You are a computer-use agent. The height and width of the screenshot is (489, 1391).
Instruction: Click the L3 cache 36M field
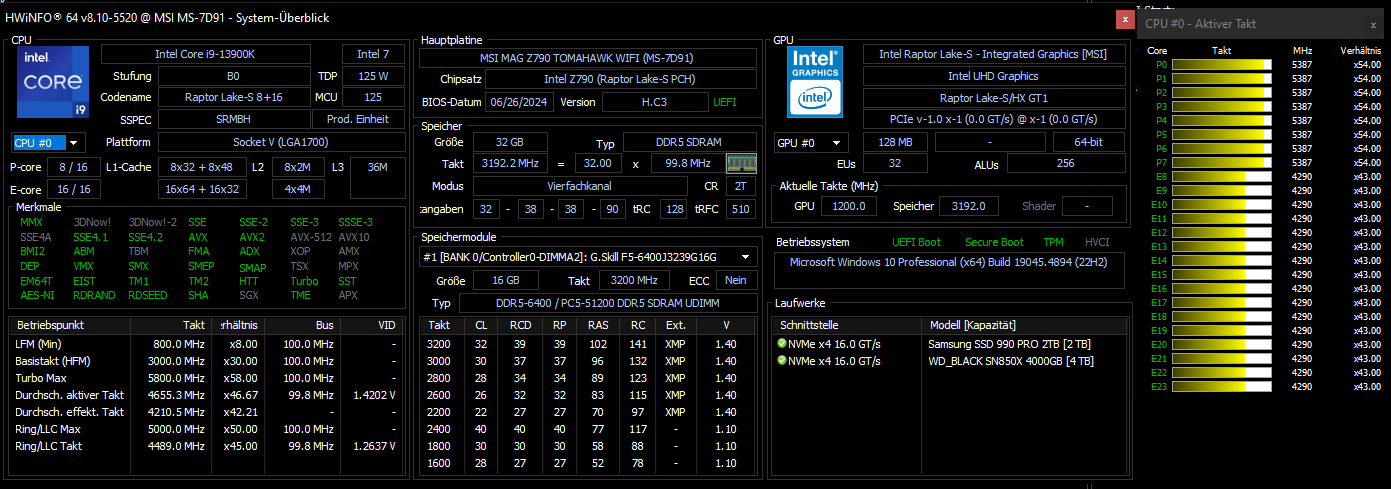tap(377, 176)
